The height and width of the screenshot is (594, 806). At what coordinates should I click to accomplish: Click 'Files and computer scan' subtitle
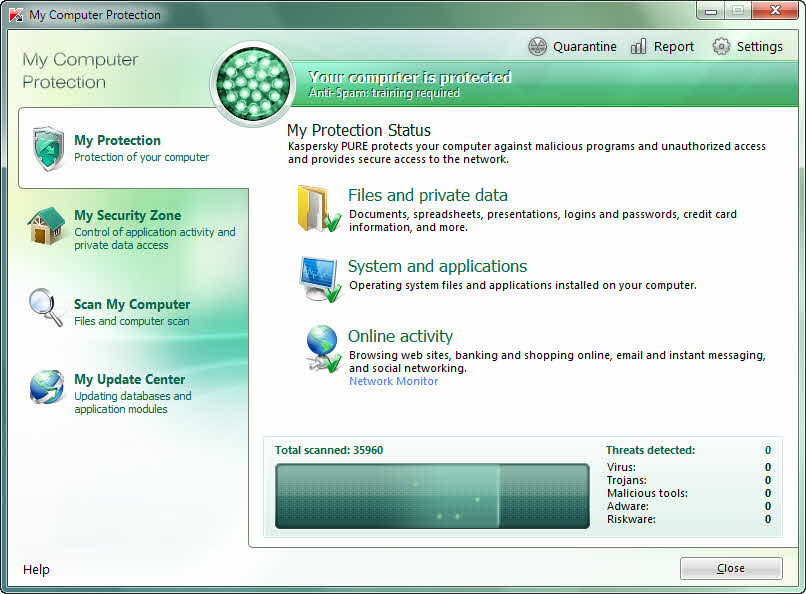tap(132, 321)
